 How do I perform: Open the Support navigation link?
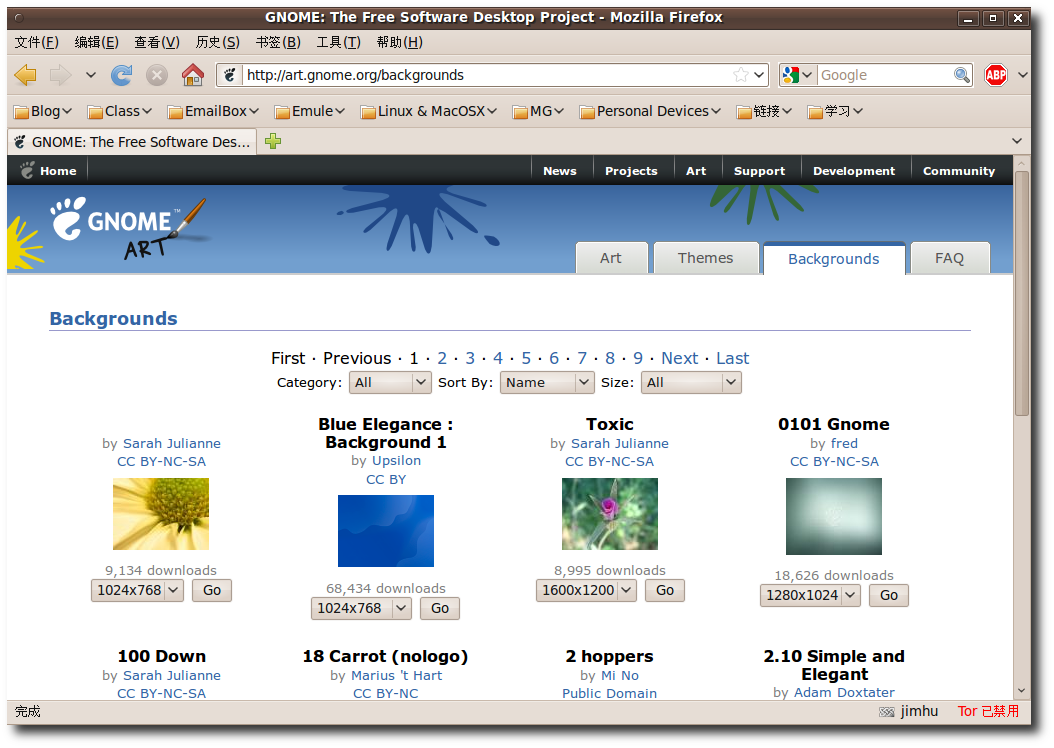coord(760,171)
